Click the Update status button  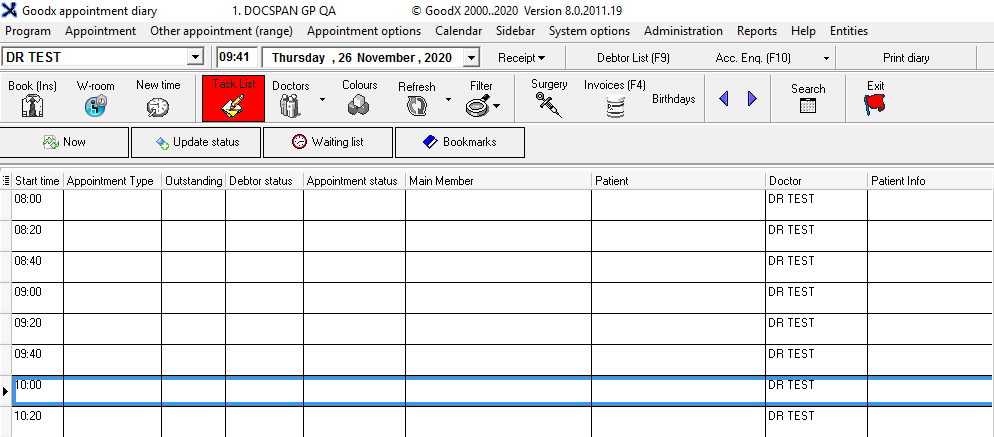(x=197, y=142)
